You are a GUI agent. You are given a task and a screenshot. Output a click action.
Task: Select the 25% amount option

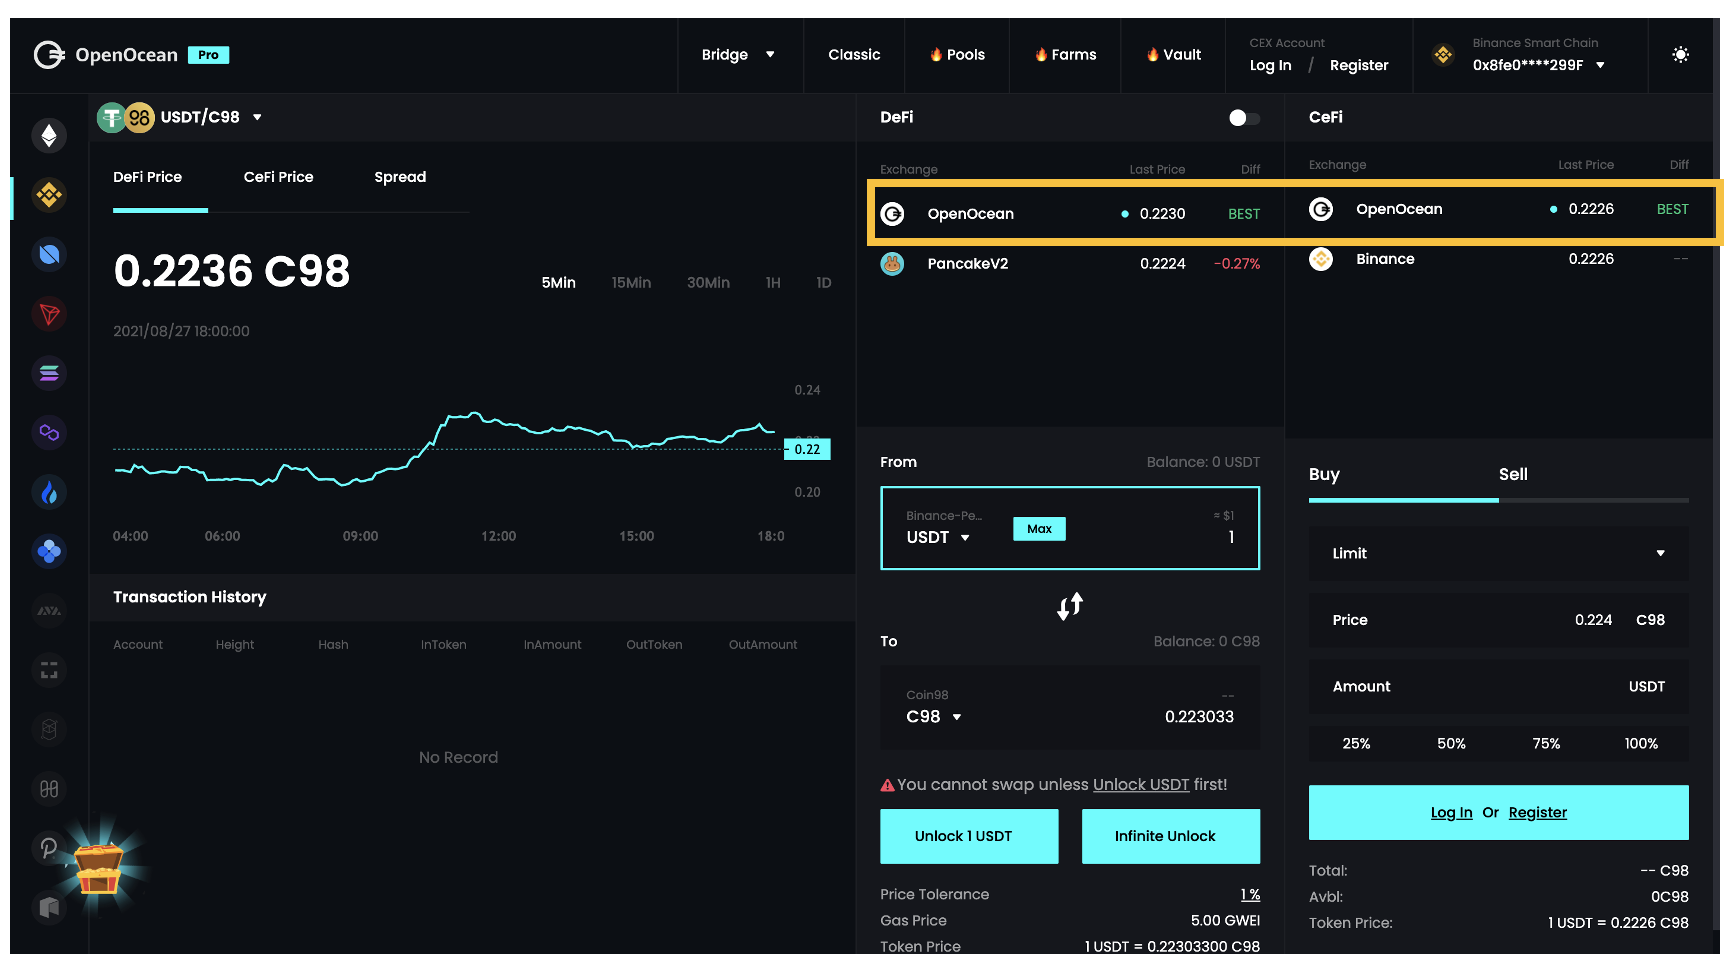pyautogui.click(x=1356, y=744)
